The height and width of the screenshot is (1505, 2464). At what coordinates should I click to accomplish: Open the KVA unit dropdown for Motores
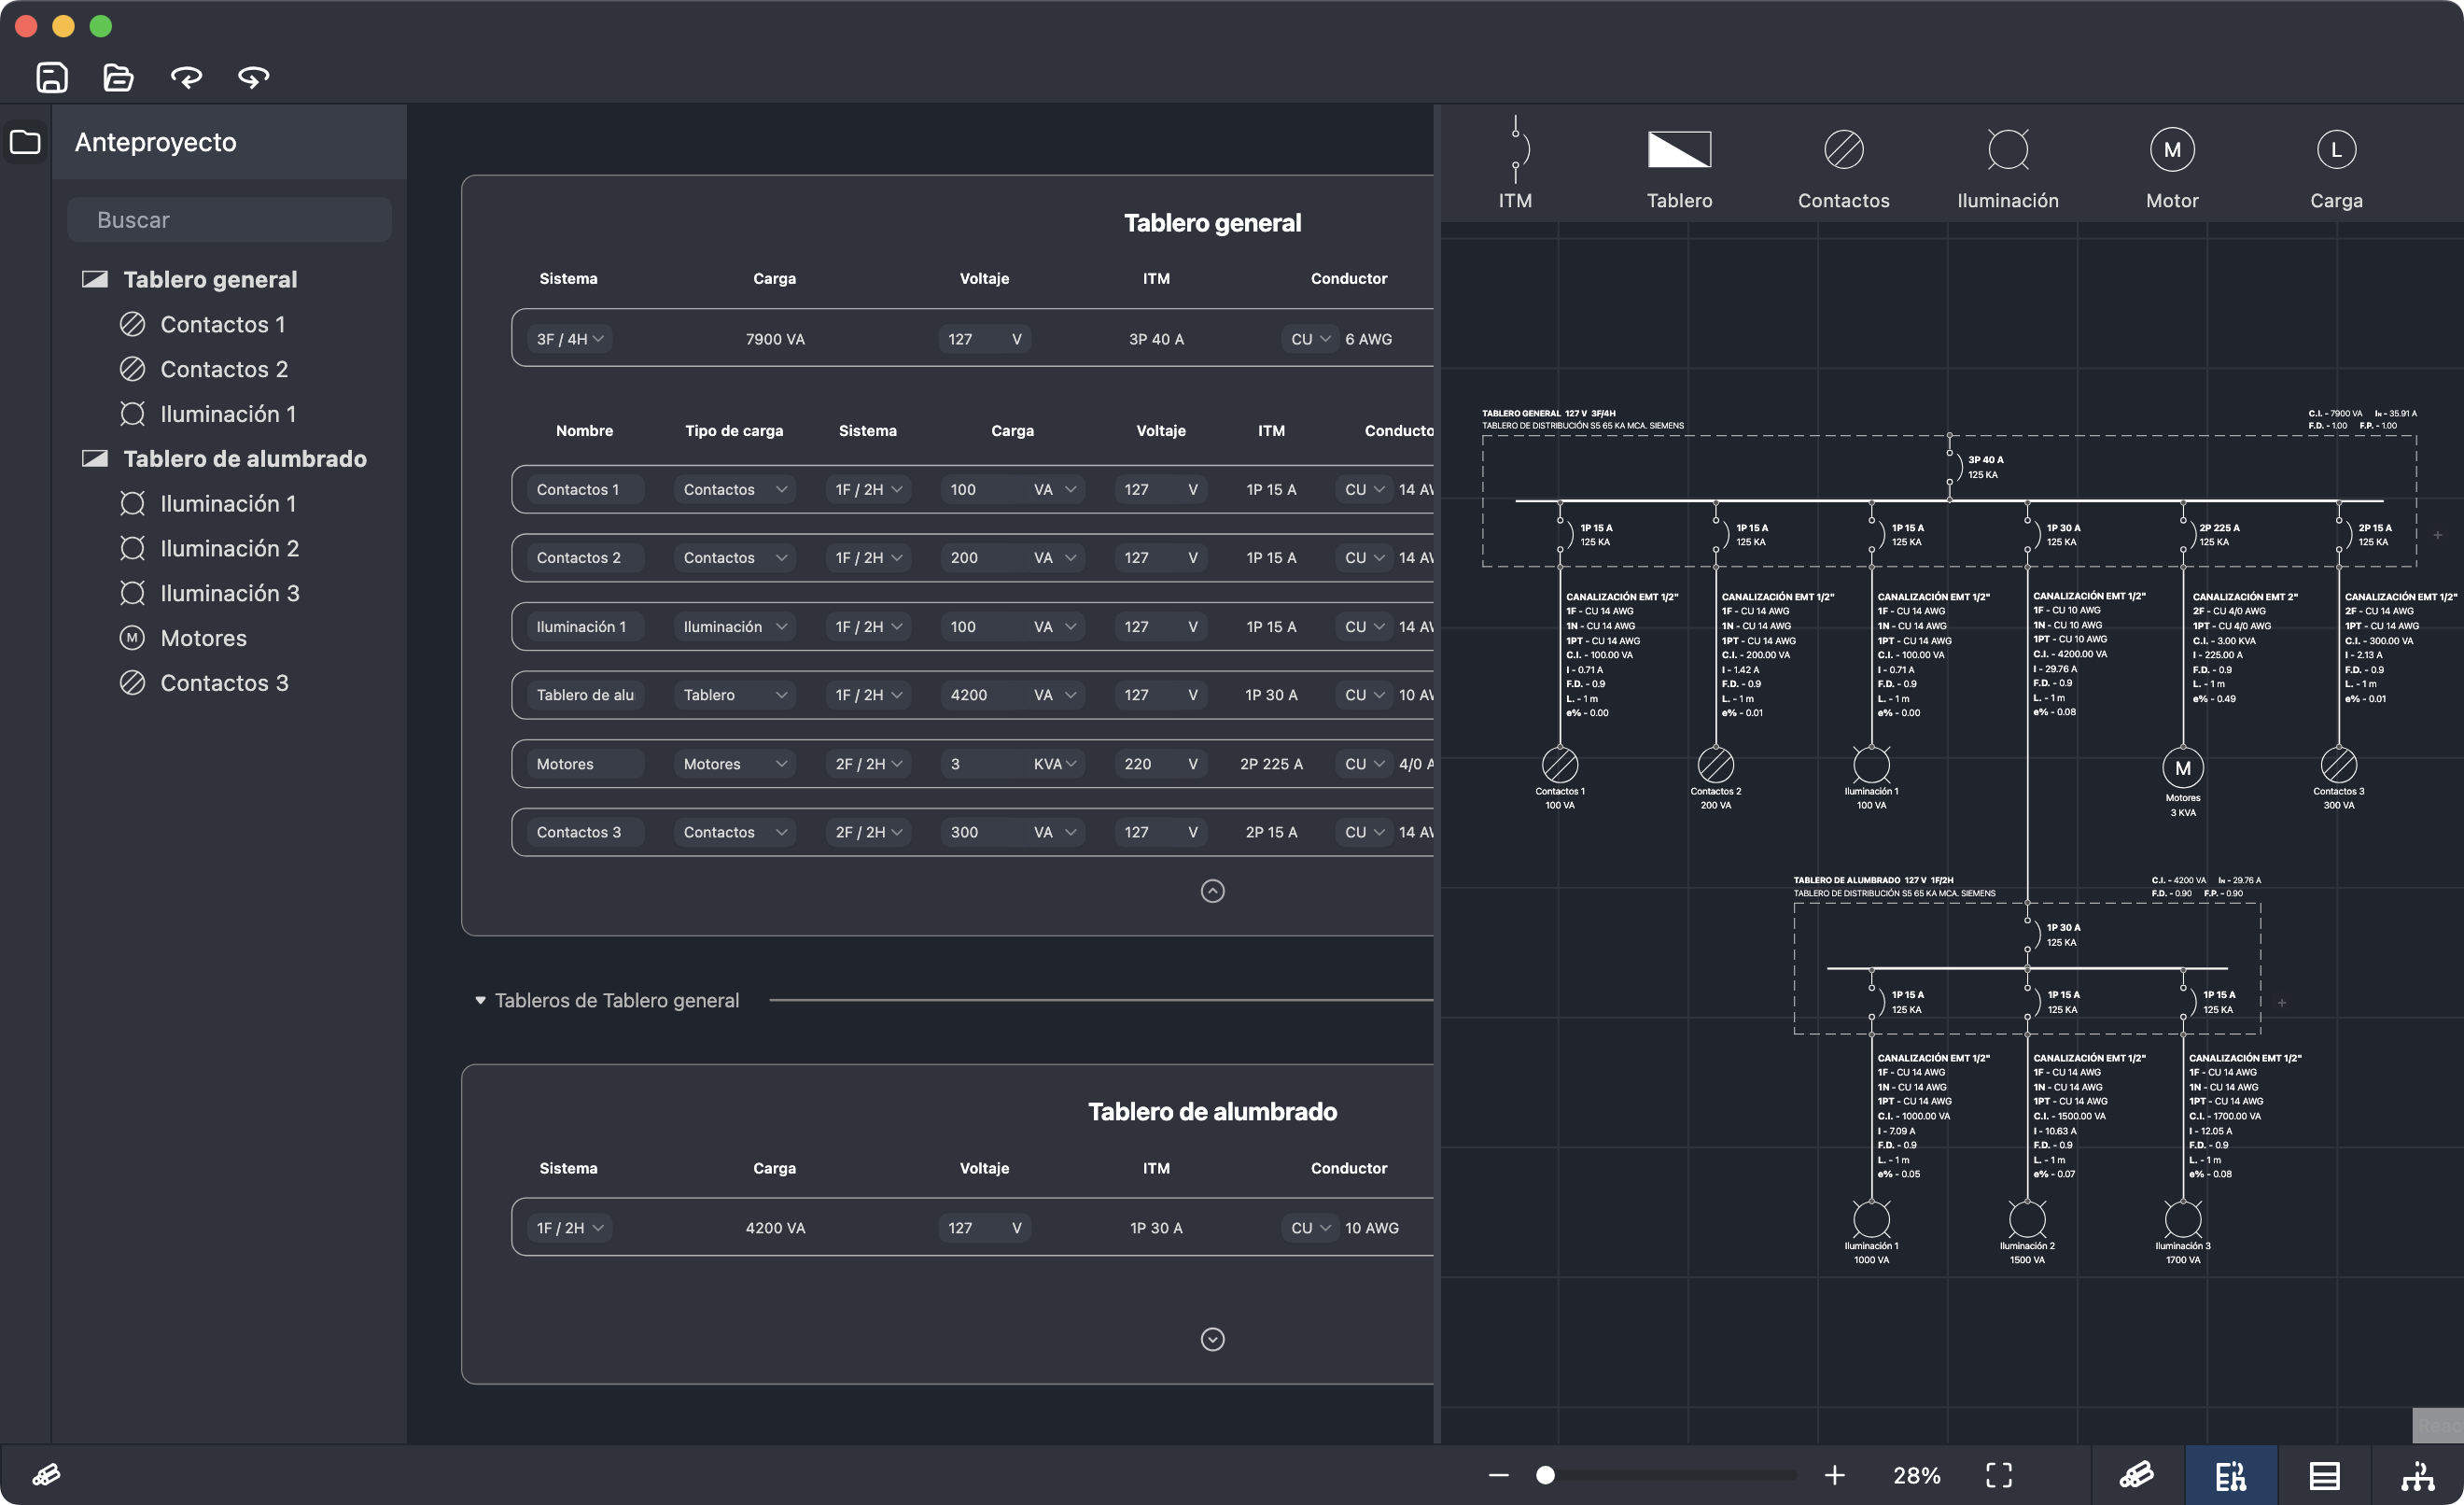[1055, 764]
